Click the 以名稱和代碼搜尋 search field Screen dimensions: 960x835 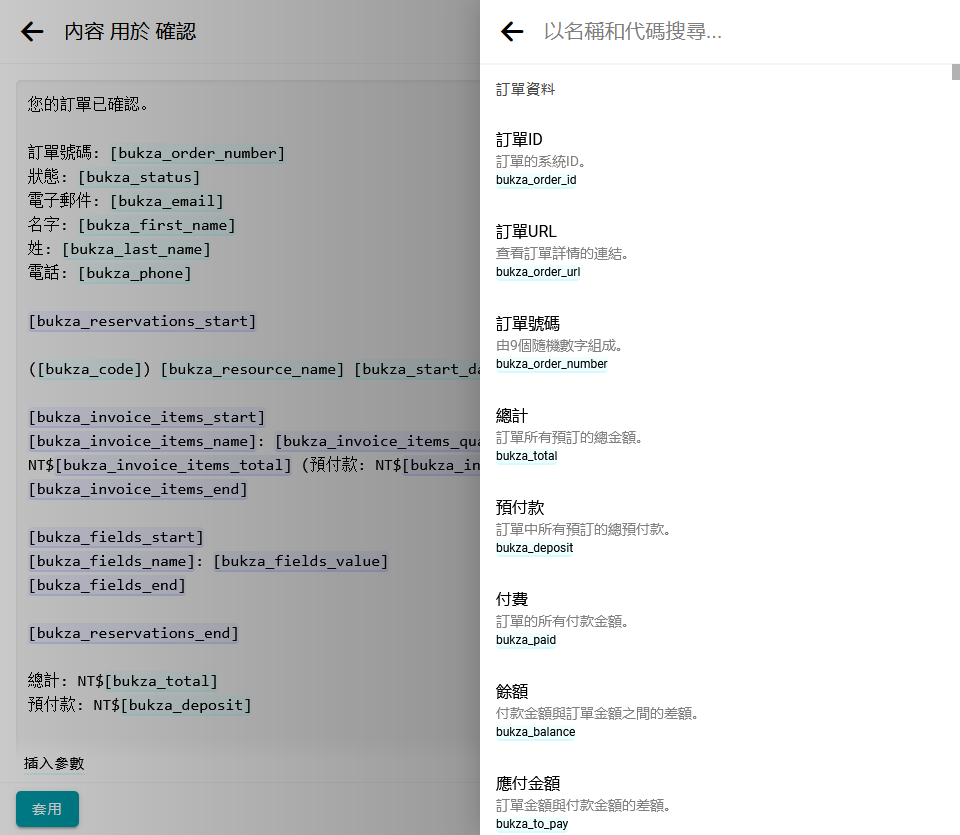740,32
